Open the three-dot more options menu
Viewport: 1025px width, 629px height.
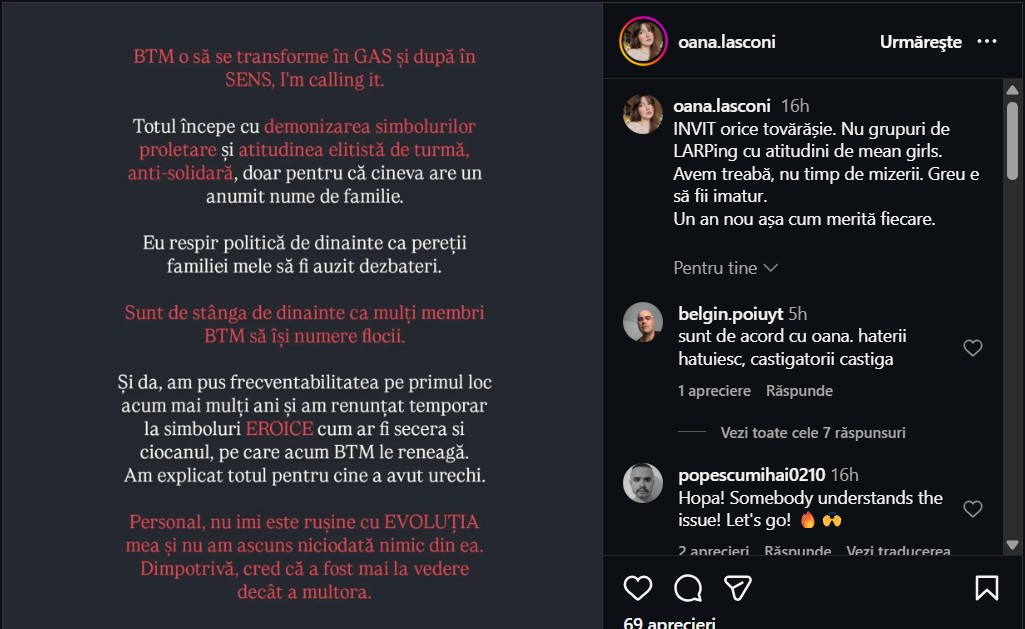[987, 42]
